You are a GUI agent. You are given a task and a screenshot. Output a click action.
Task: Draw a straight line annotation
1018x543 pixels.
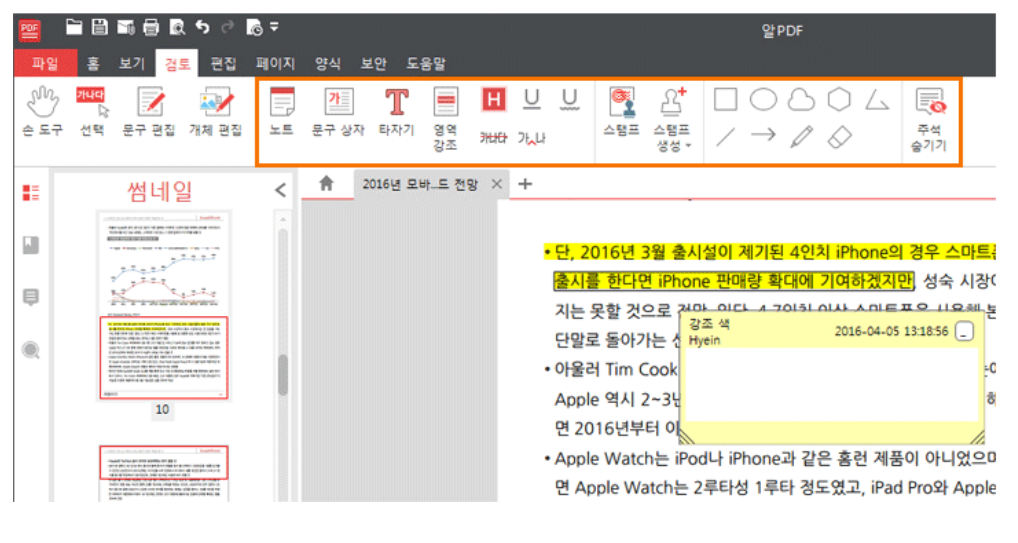(725, 137)
